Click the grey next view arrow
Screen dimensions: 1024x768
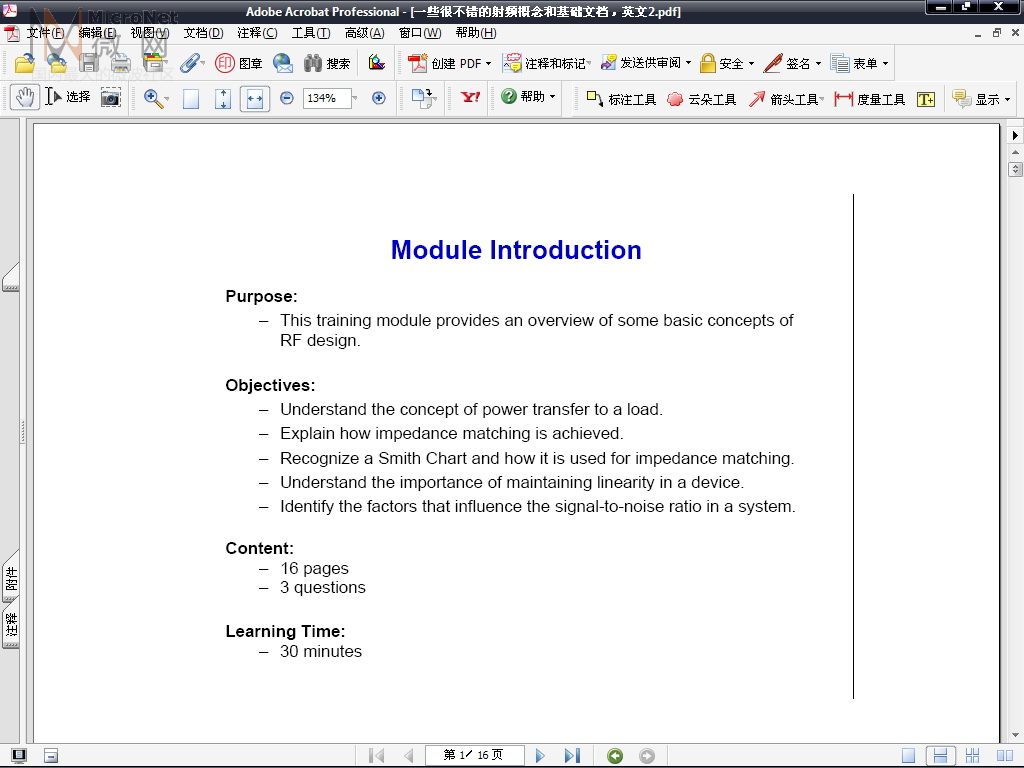coord(647,756)
